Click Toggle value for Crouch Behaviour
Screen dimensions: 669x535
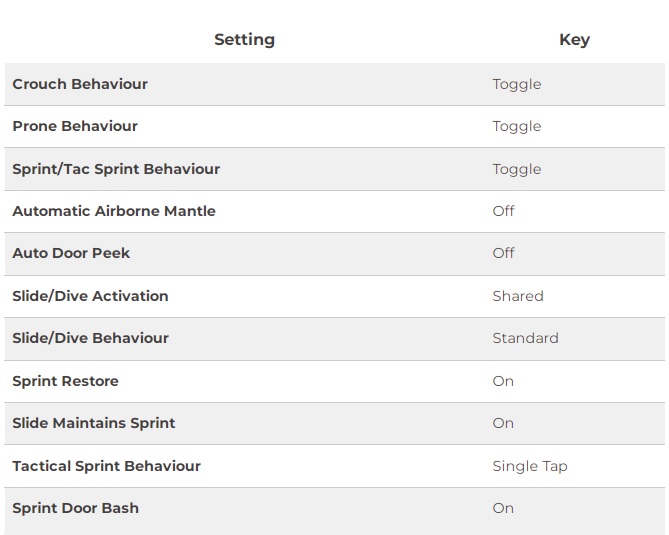517,84
